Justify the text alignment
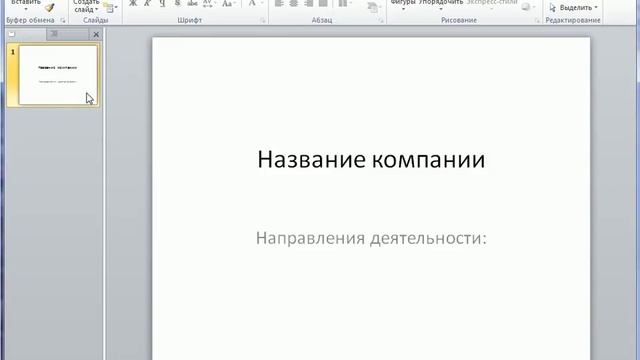This screenshot has width=640, height=360. point(323,4)
